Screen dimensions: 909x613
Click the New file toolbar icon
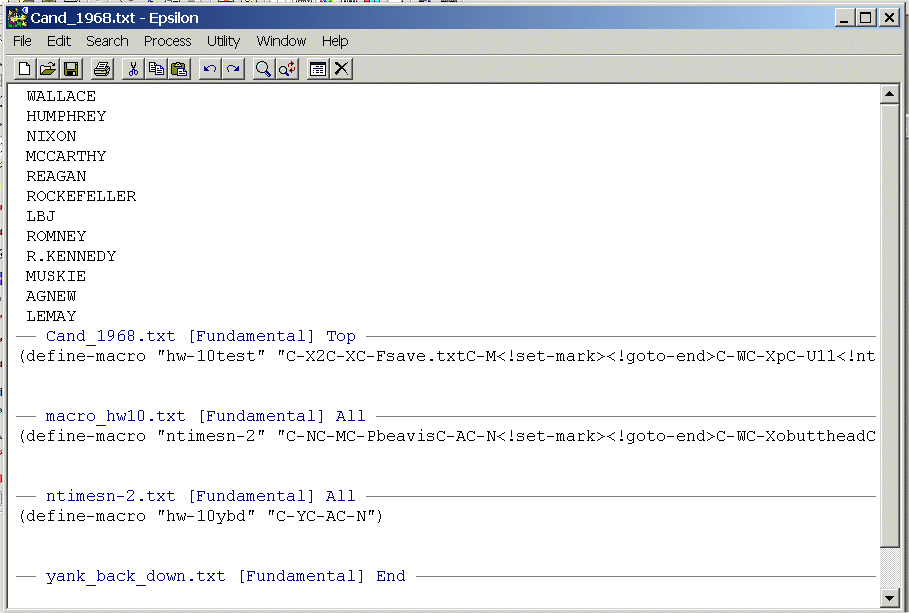point(25,68)
